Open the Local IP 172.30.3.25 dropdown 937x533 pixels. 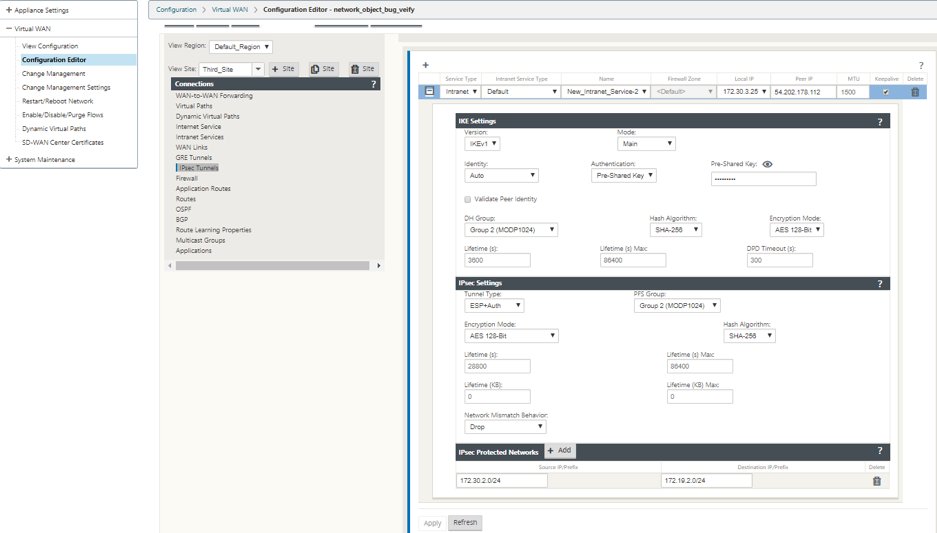(745, 91)
